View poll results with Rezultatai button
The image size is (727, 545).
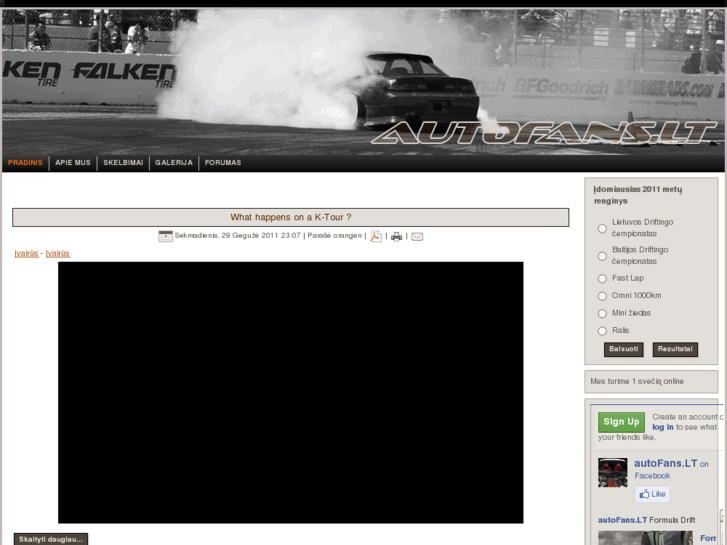(675, 349)
